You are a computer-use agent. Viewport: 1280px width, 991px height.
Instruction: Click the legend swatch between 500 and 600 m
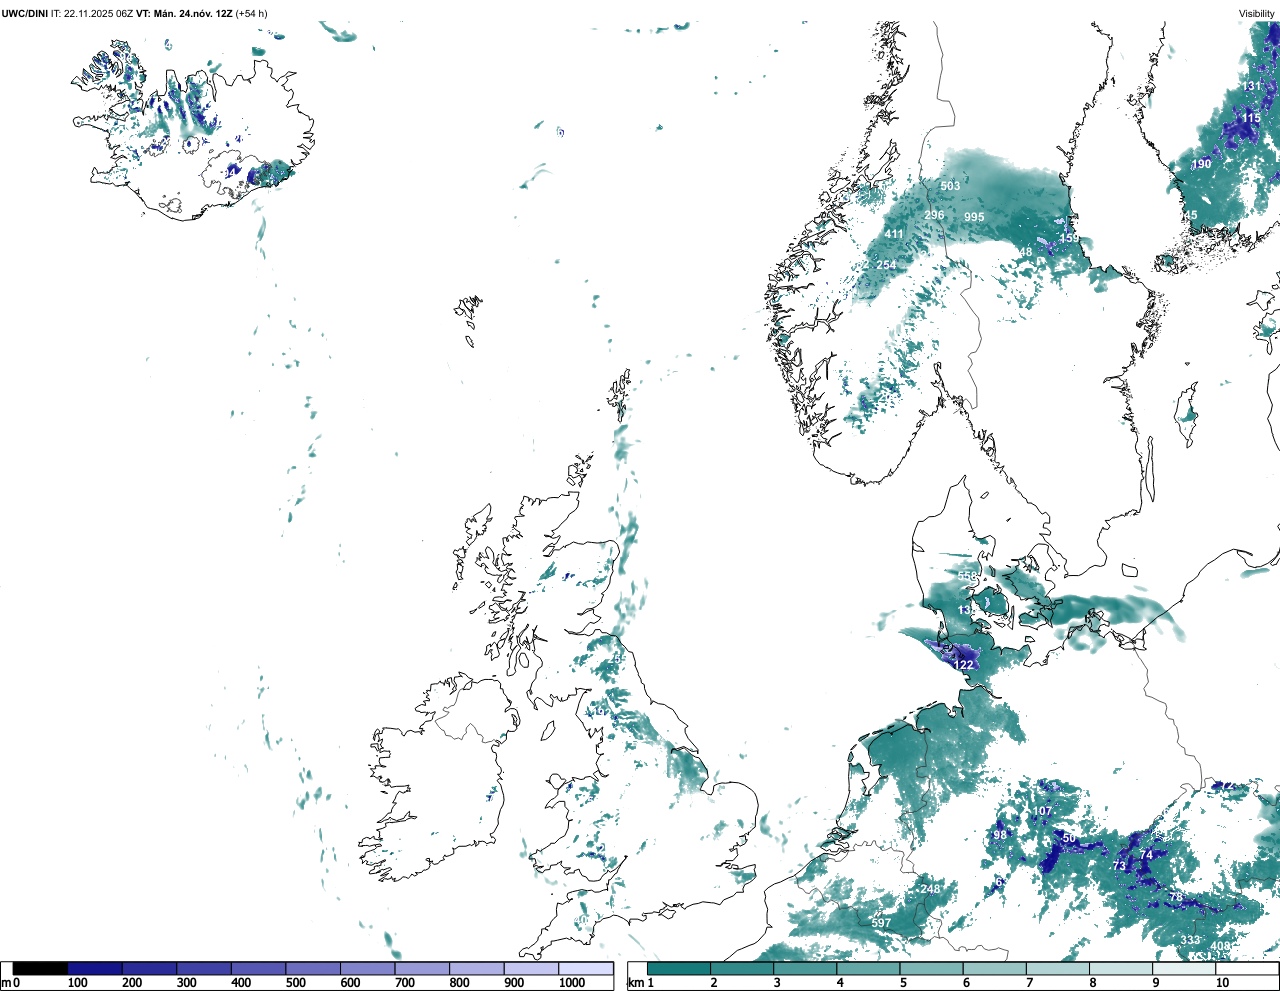click(x=313, y=968)
